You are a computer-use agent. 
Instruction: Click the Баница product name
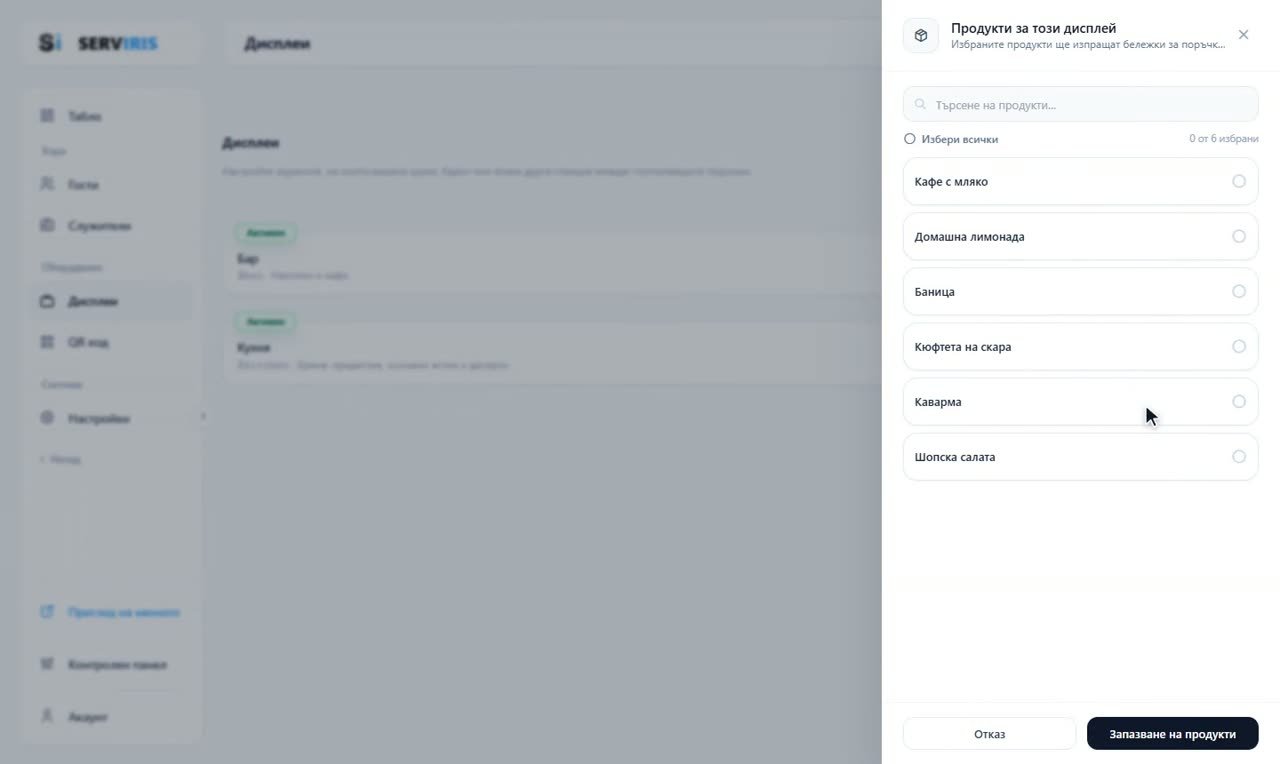coord(934,292)
